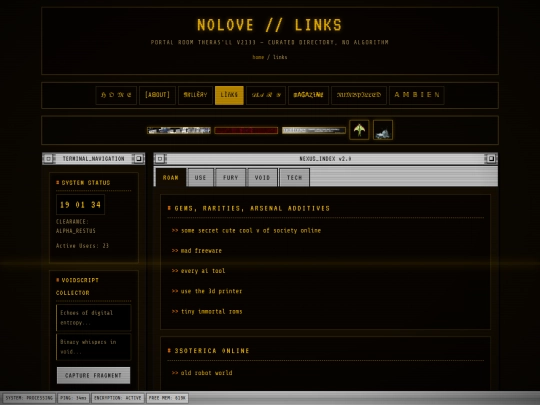Viewport: 540px width, 405px height.
Task: Switch to the TECH tab
Action: [294, 178]
